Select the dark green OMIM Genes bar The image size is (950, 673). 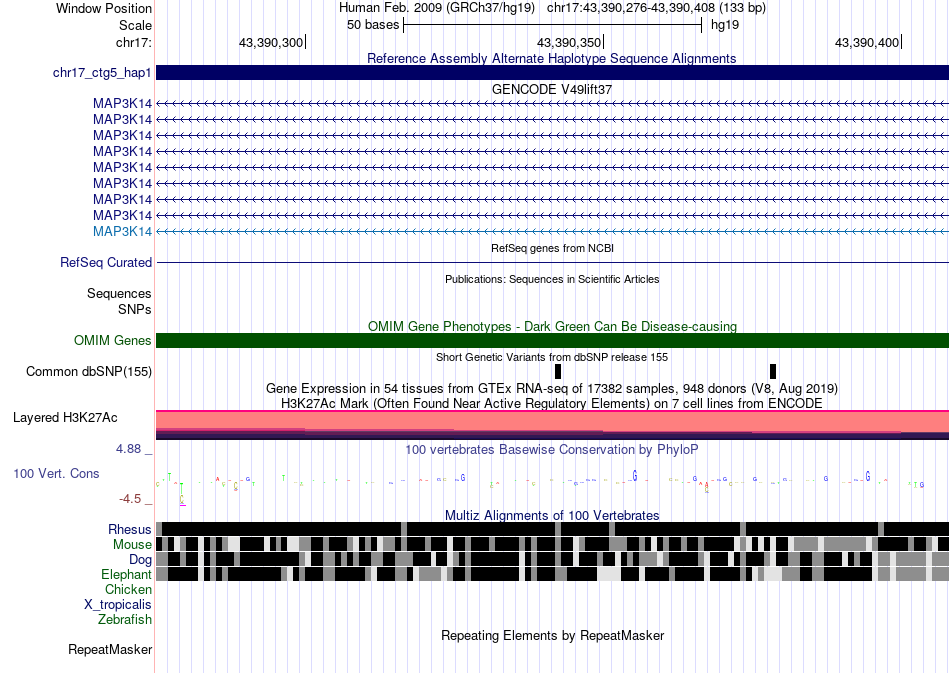[553, 340]
